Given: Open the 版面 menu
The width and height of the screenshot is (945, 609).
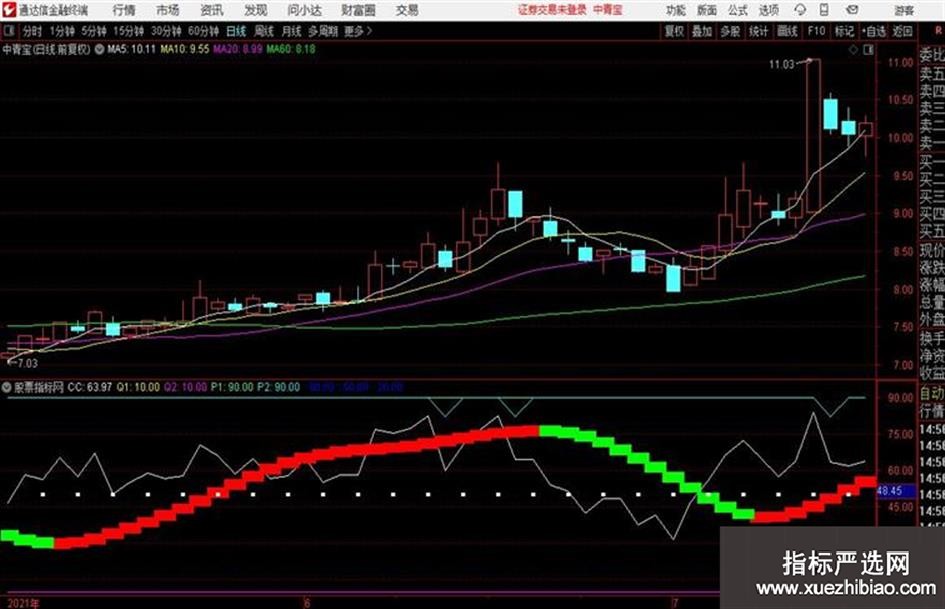Looking at the screenshot, I should pos(706,10).
